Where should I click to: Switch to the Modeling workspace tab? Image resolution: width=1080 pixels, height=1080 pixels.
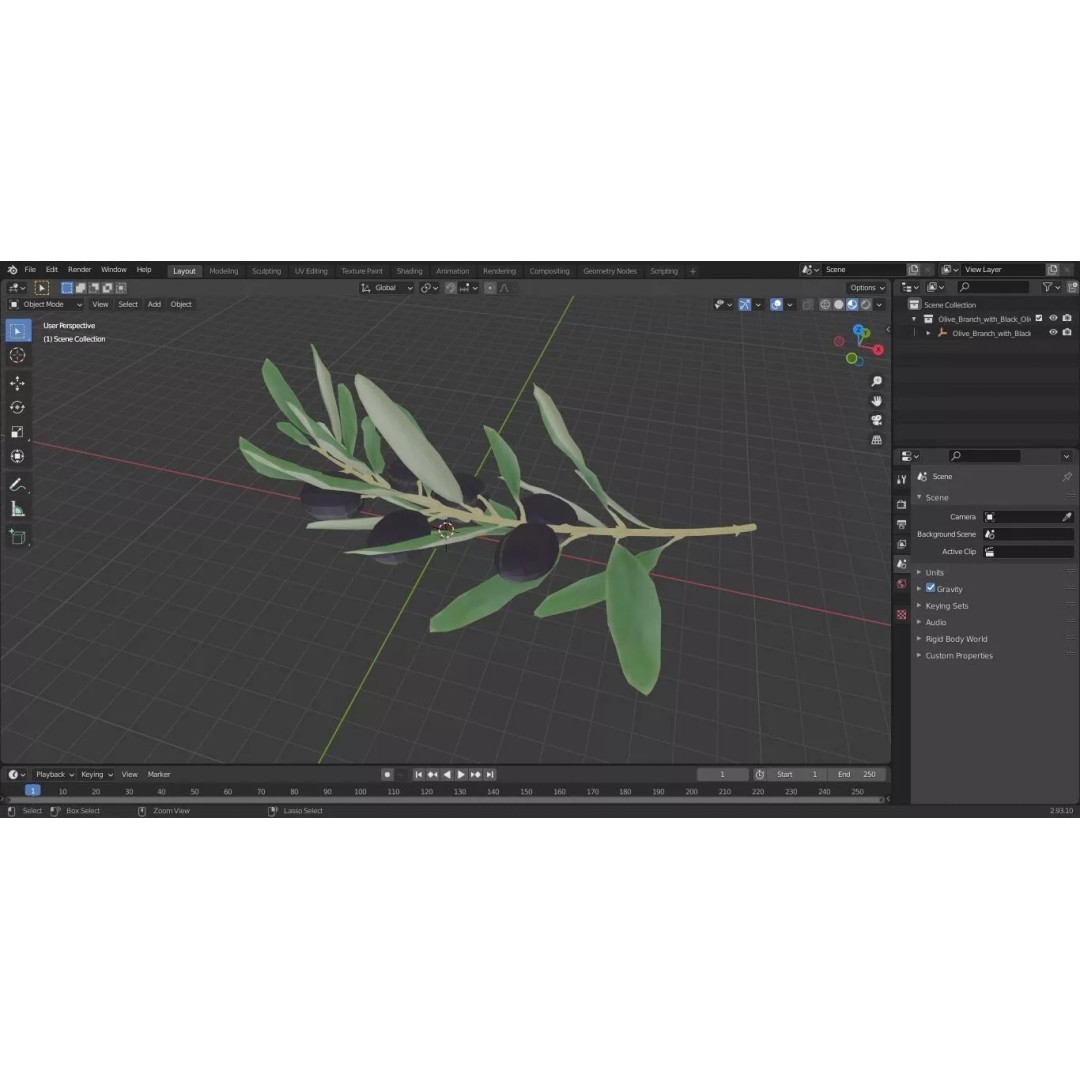[224, 271]
